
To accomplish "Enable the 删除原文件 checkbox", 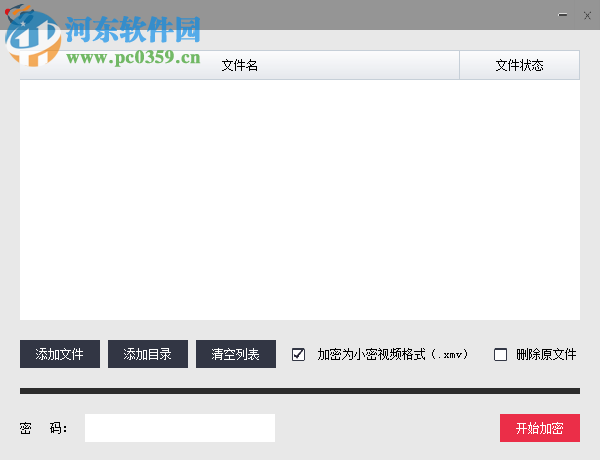I will click(500, 354).
